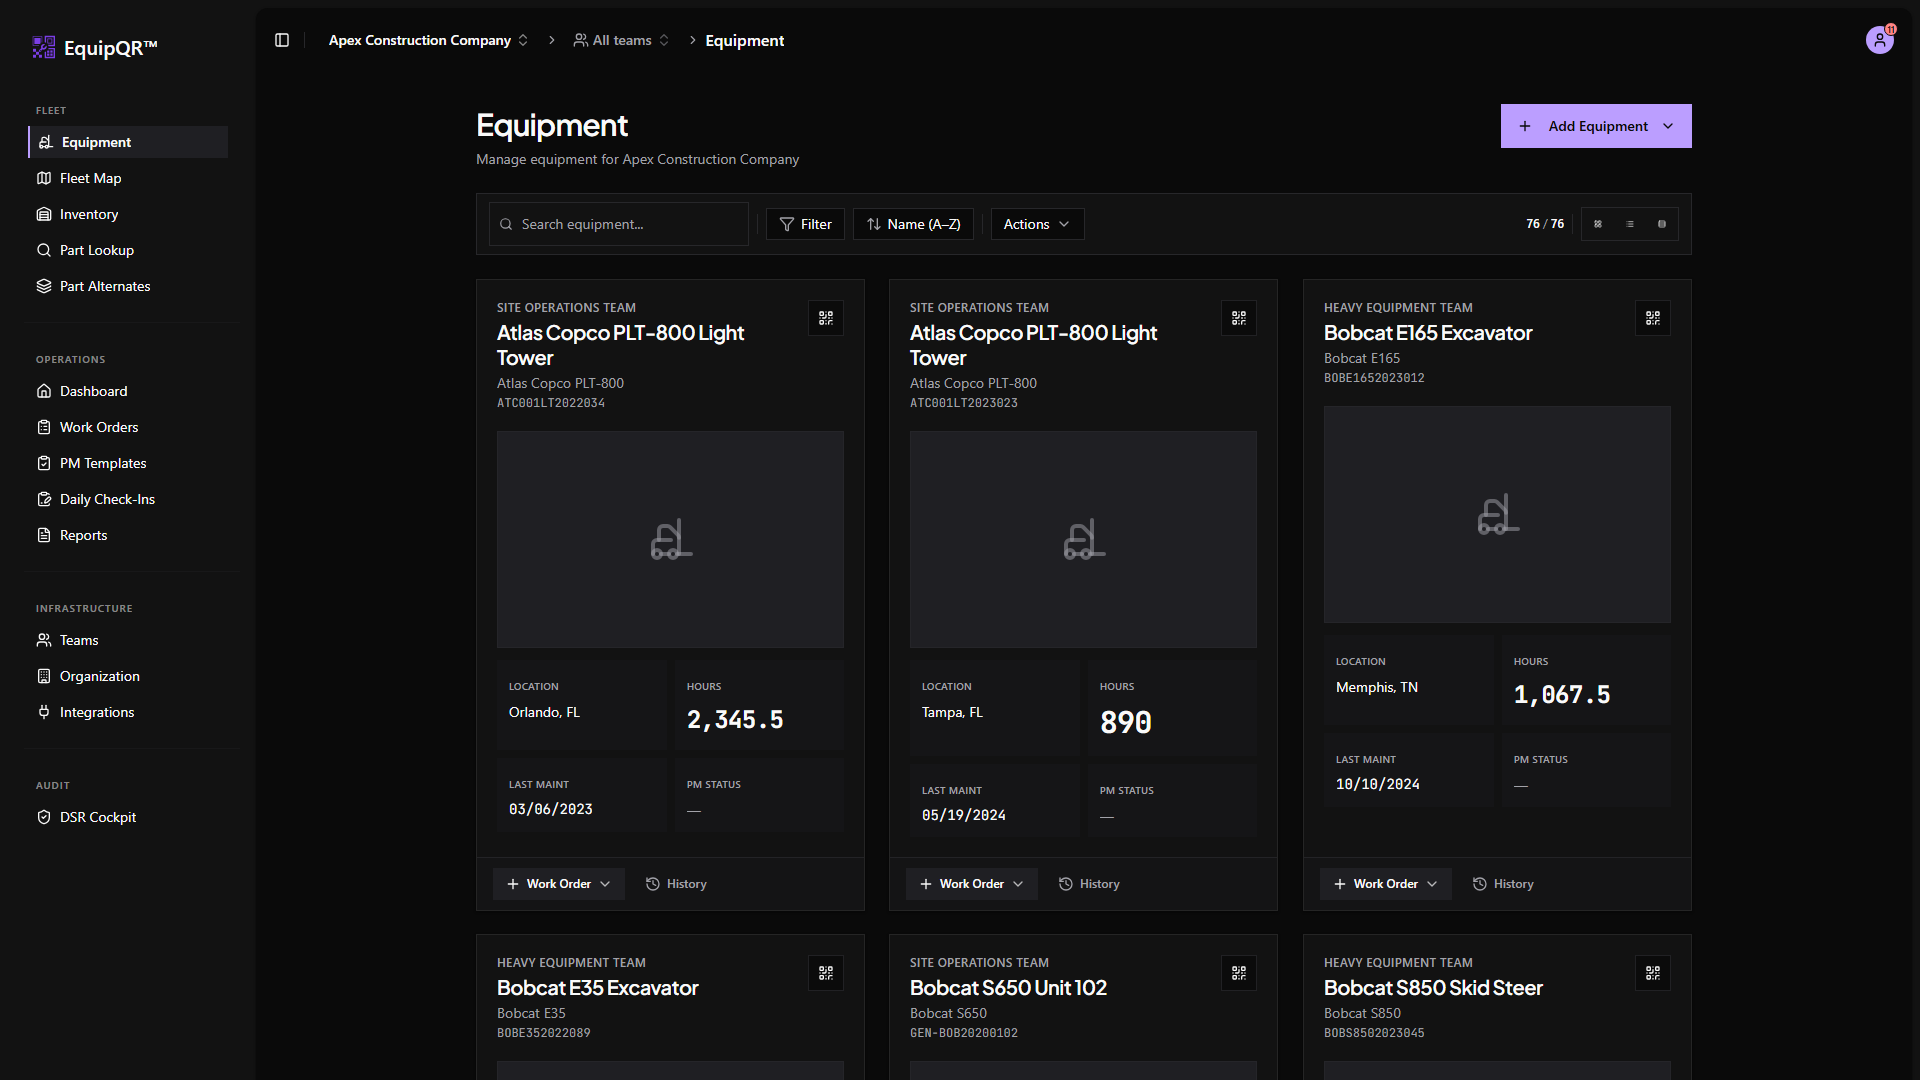Focus the Search equipment field

(x=619, y=224)
